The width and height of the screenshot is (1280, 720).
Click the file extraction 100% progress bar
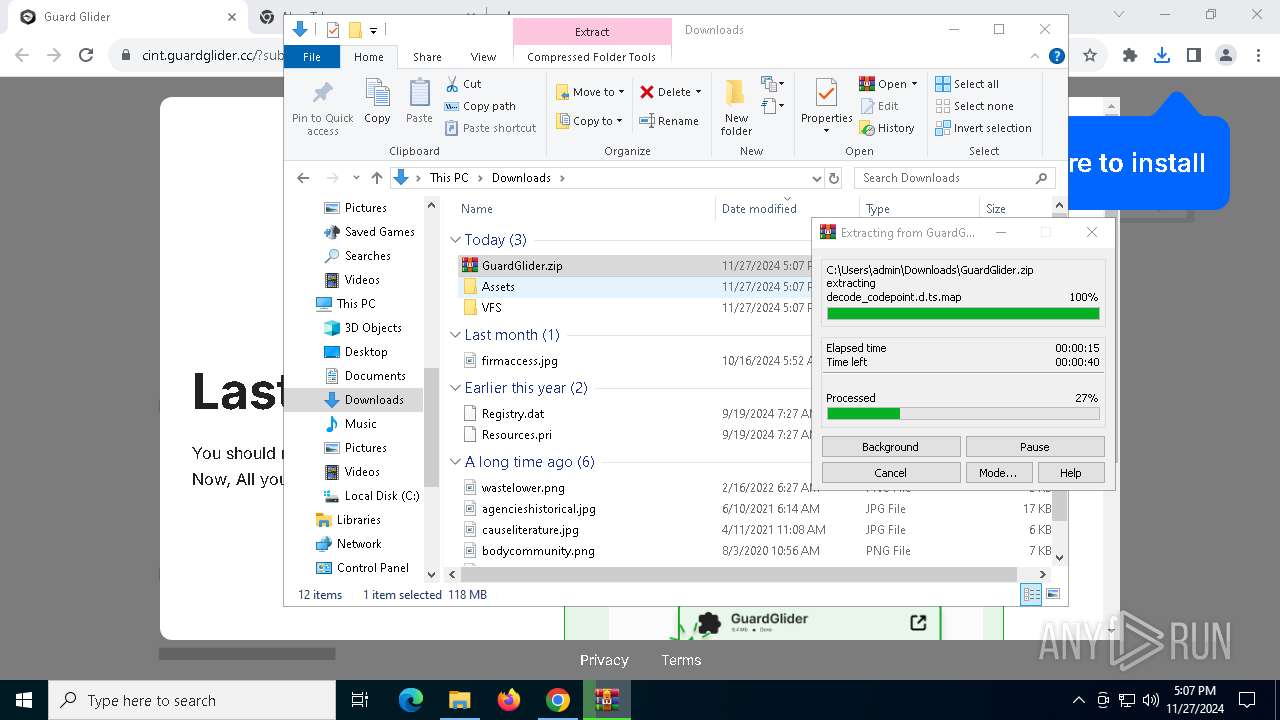962,313
